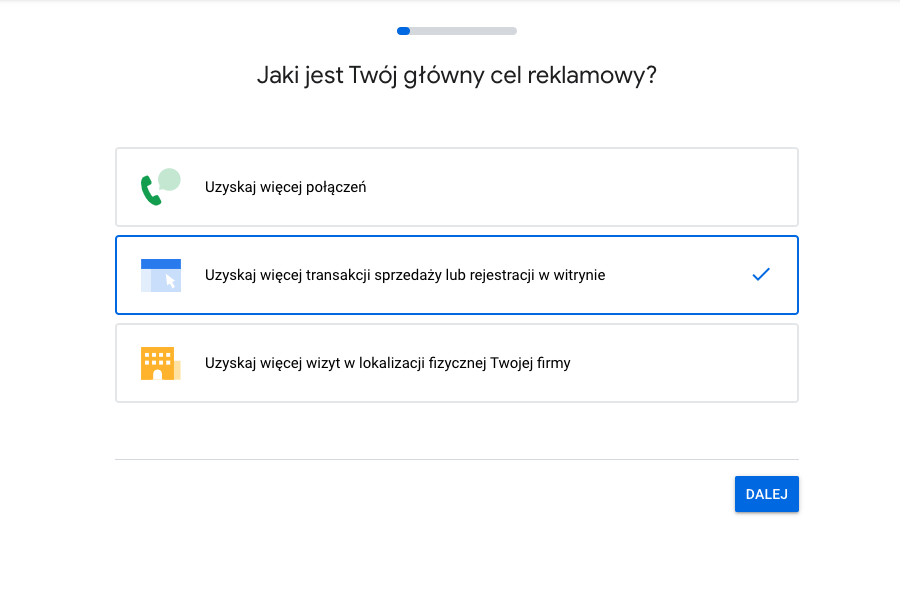Image resolution: width=900 pixels, height=590 pixels.
Task: Click the blue filled segment of progress bar
Action: 404,31
